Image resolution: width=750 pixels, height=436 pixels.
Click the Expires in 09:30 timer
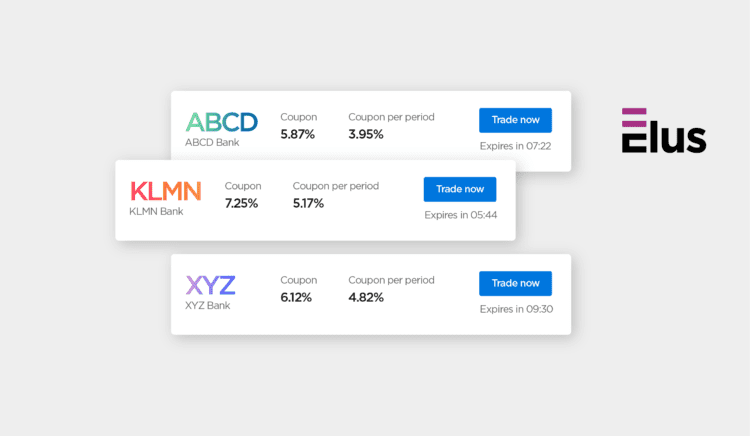pyautogui.click(x=515, y=309)
